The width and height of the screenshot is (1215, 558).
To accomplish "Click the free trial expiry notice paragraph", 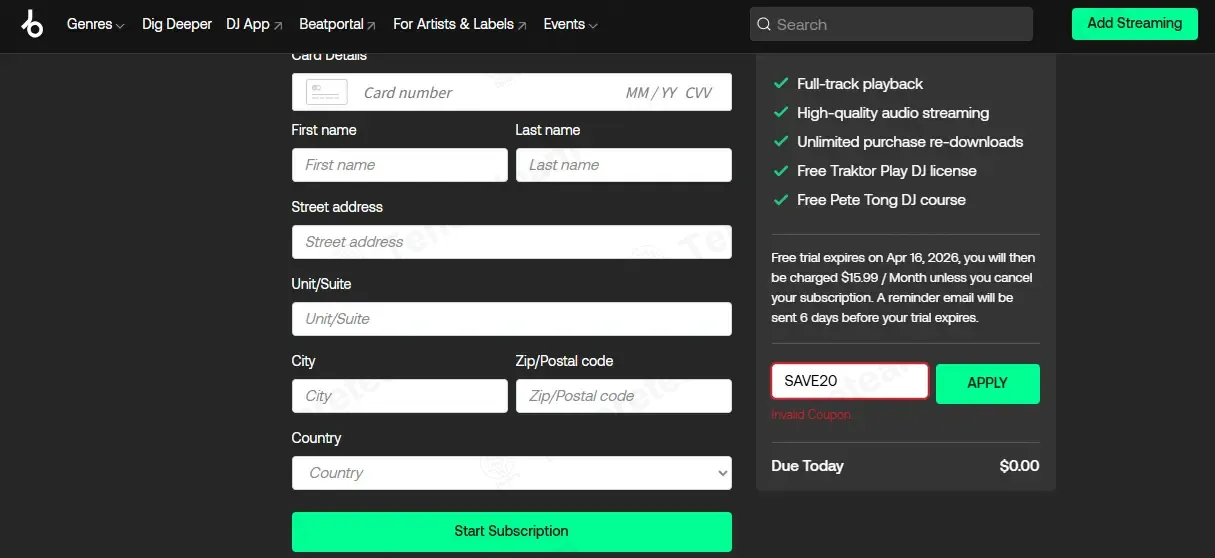I will (903, 288).
